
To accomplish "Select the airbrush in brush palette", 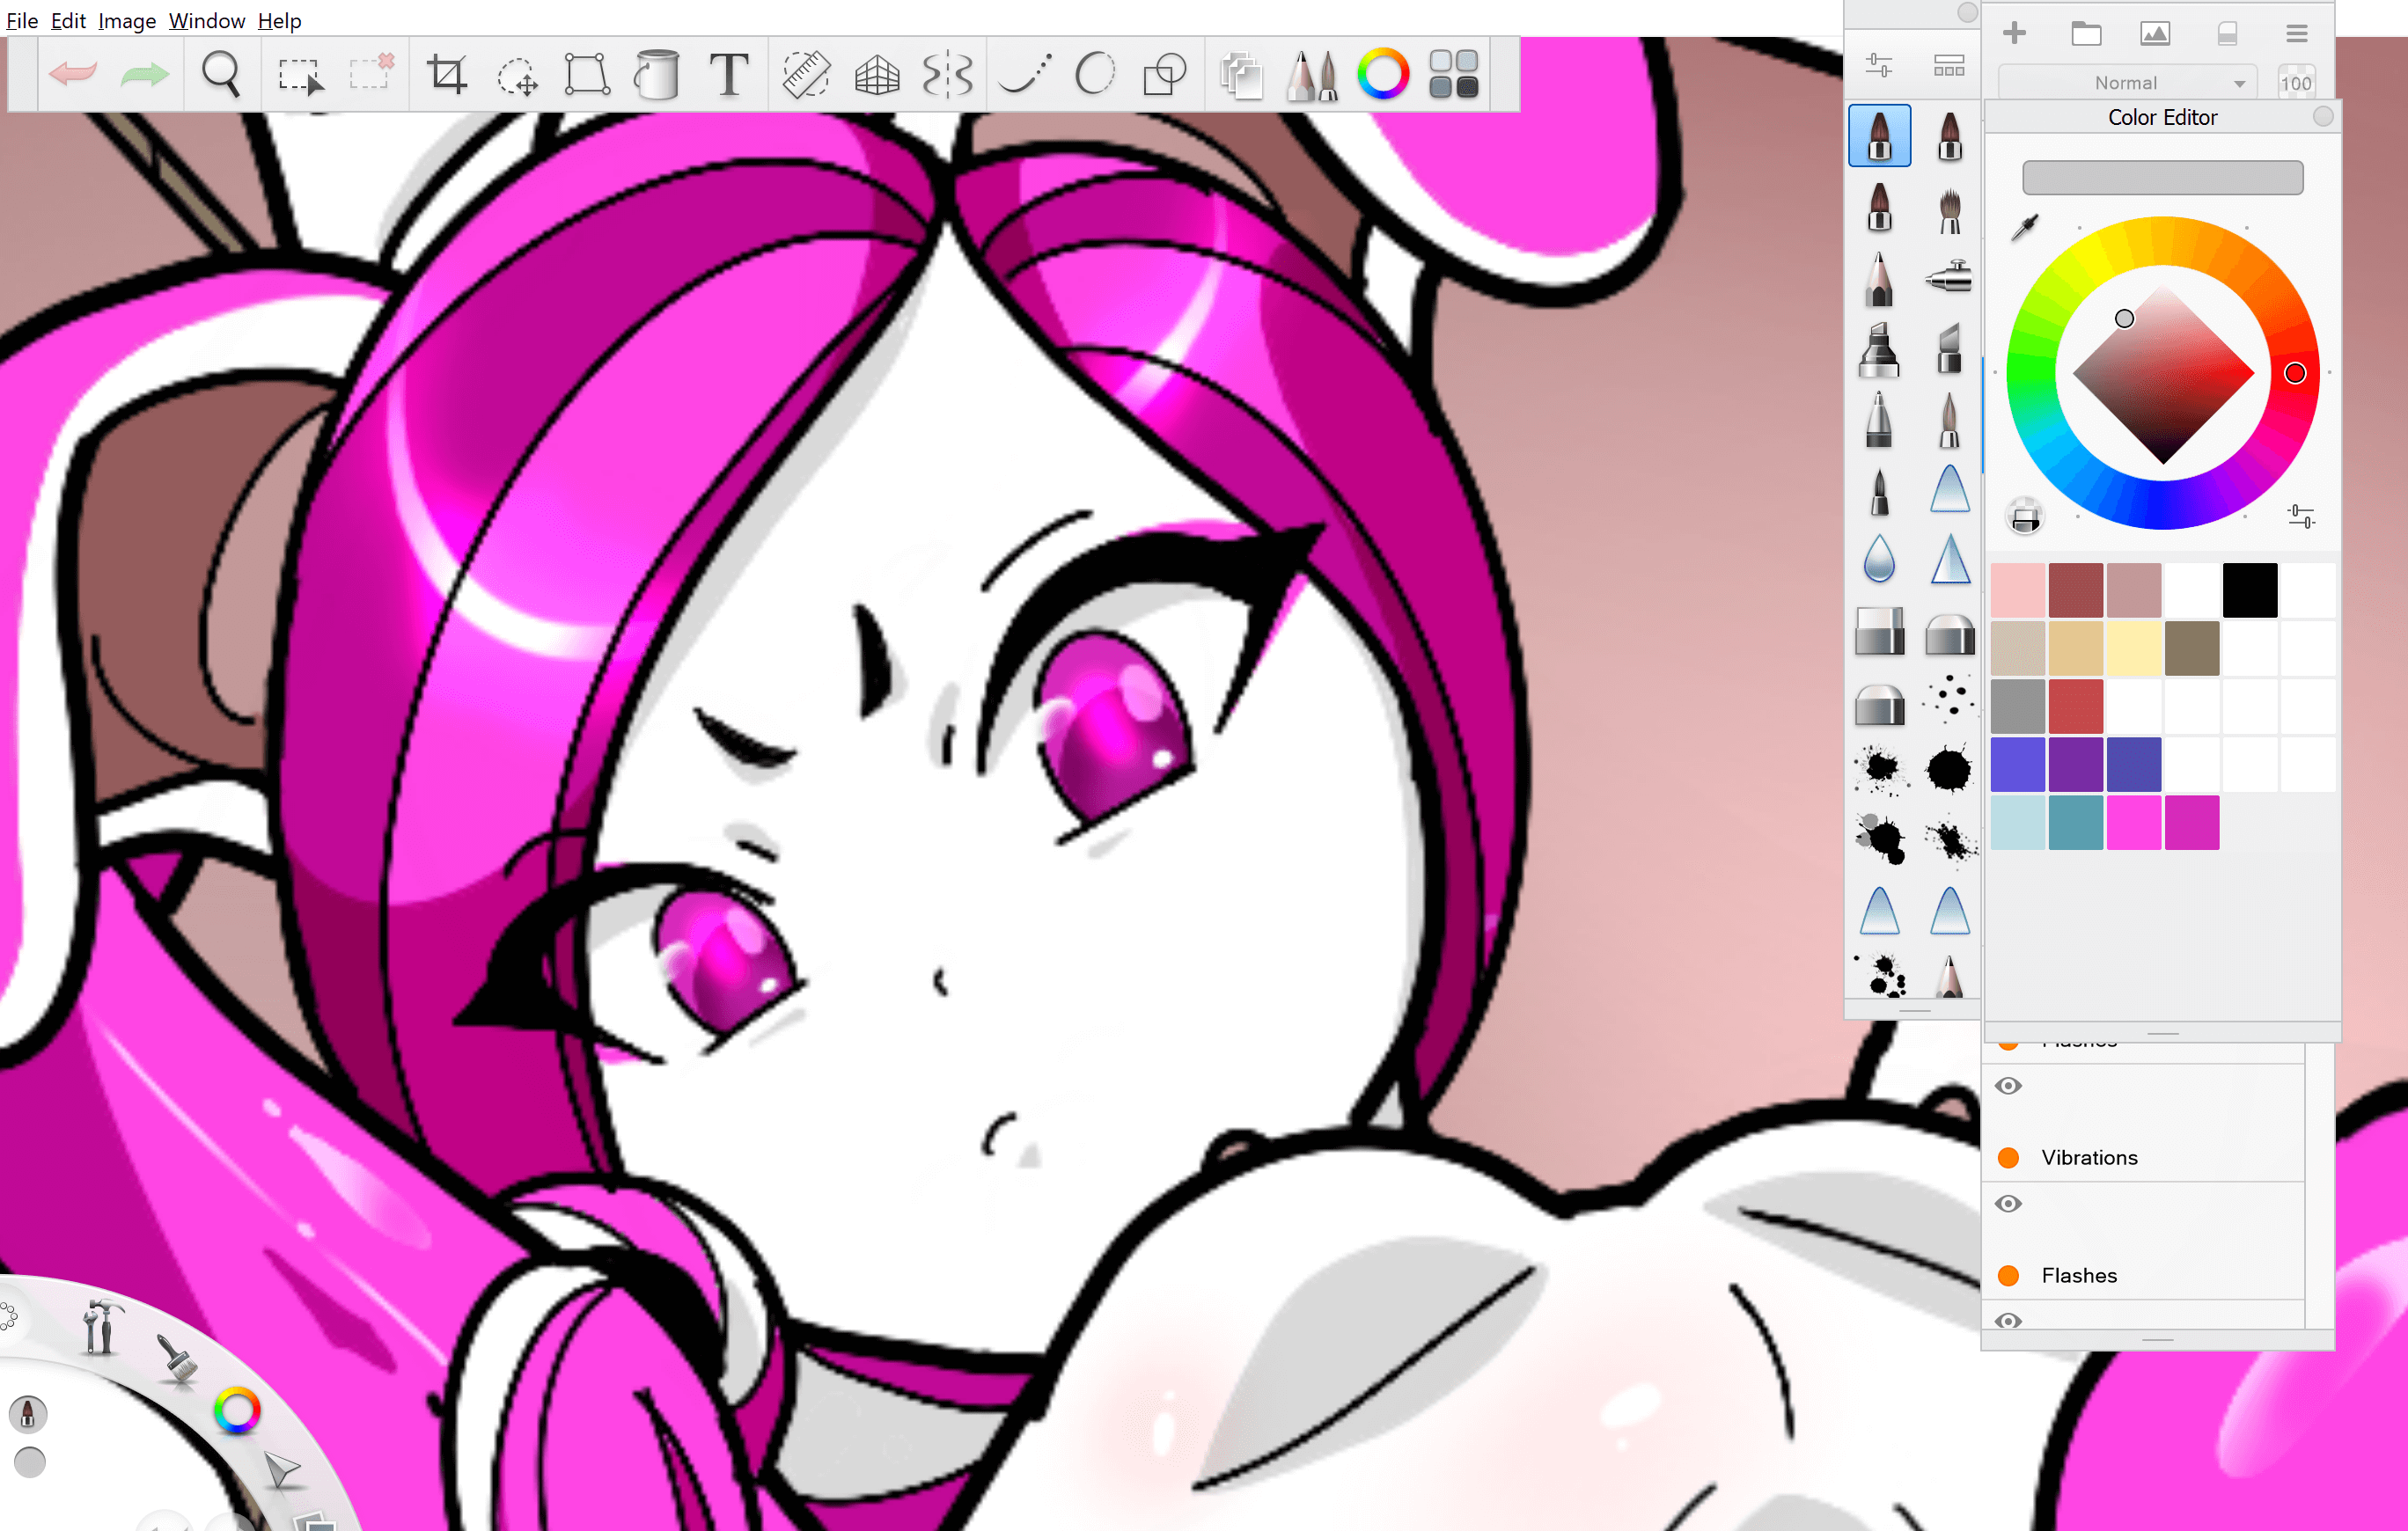I will [x=1948, y=276].
